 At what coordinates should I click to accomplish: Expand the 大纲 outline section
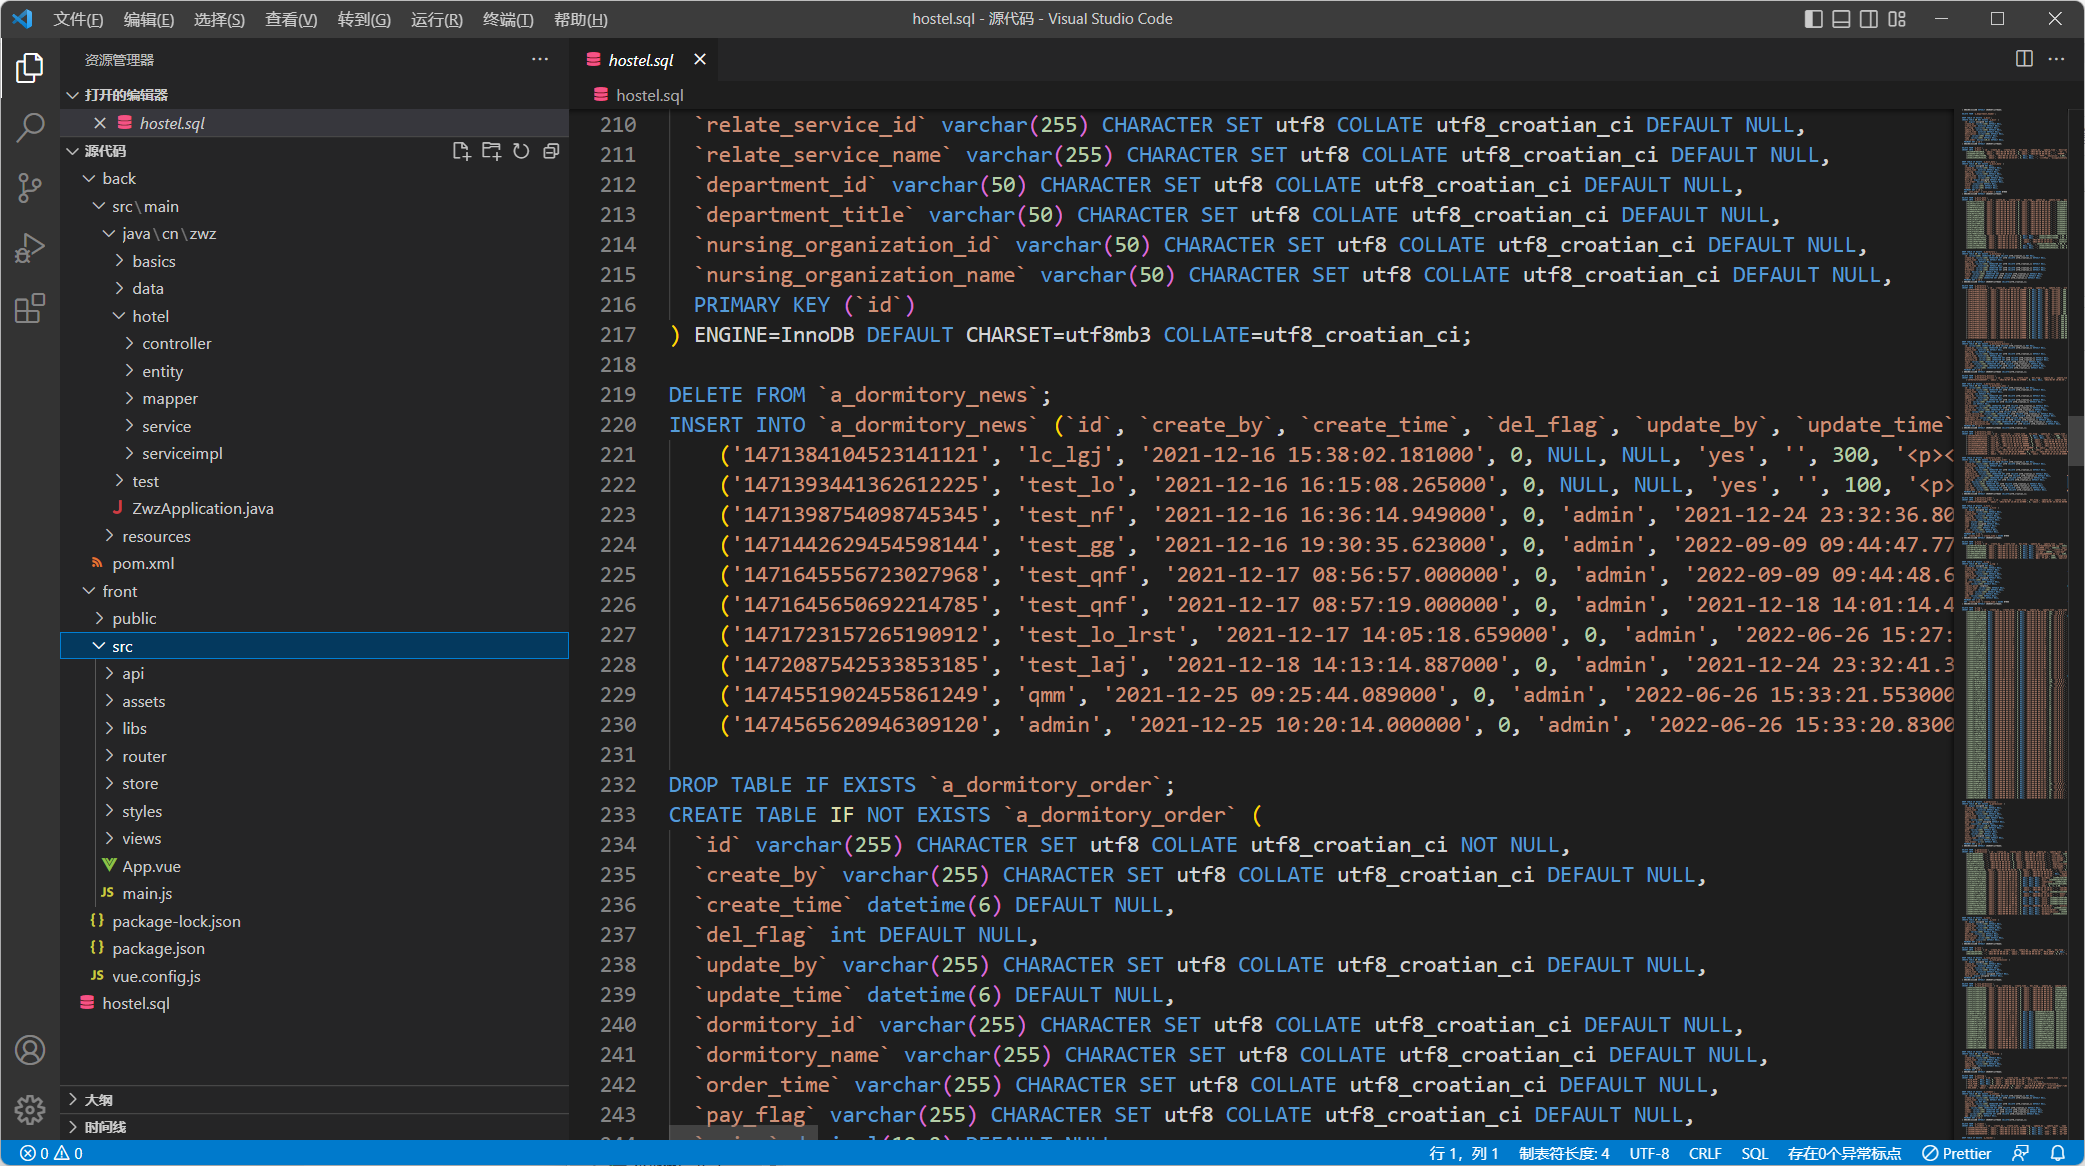pos(98,1099)
